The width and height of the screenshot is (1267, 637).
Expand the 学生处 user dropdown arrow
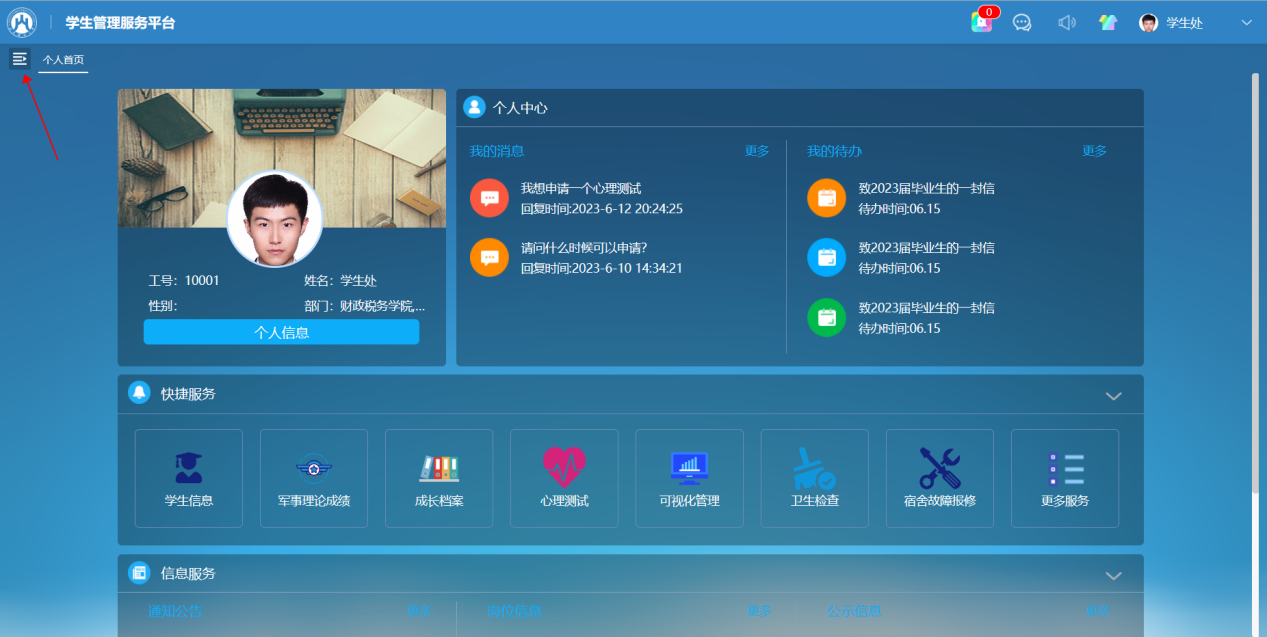pyautogui.click(x=1246, y=23)
